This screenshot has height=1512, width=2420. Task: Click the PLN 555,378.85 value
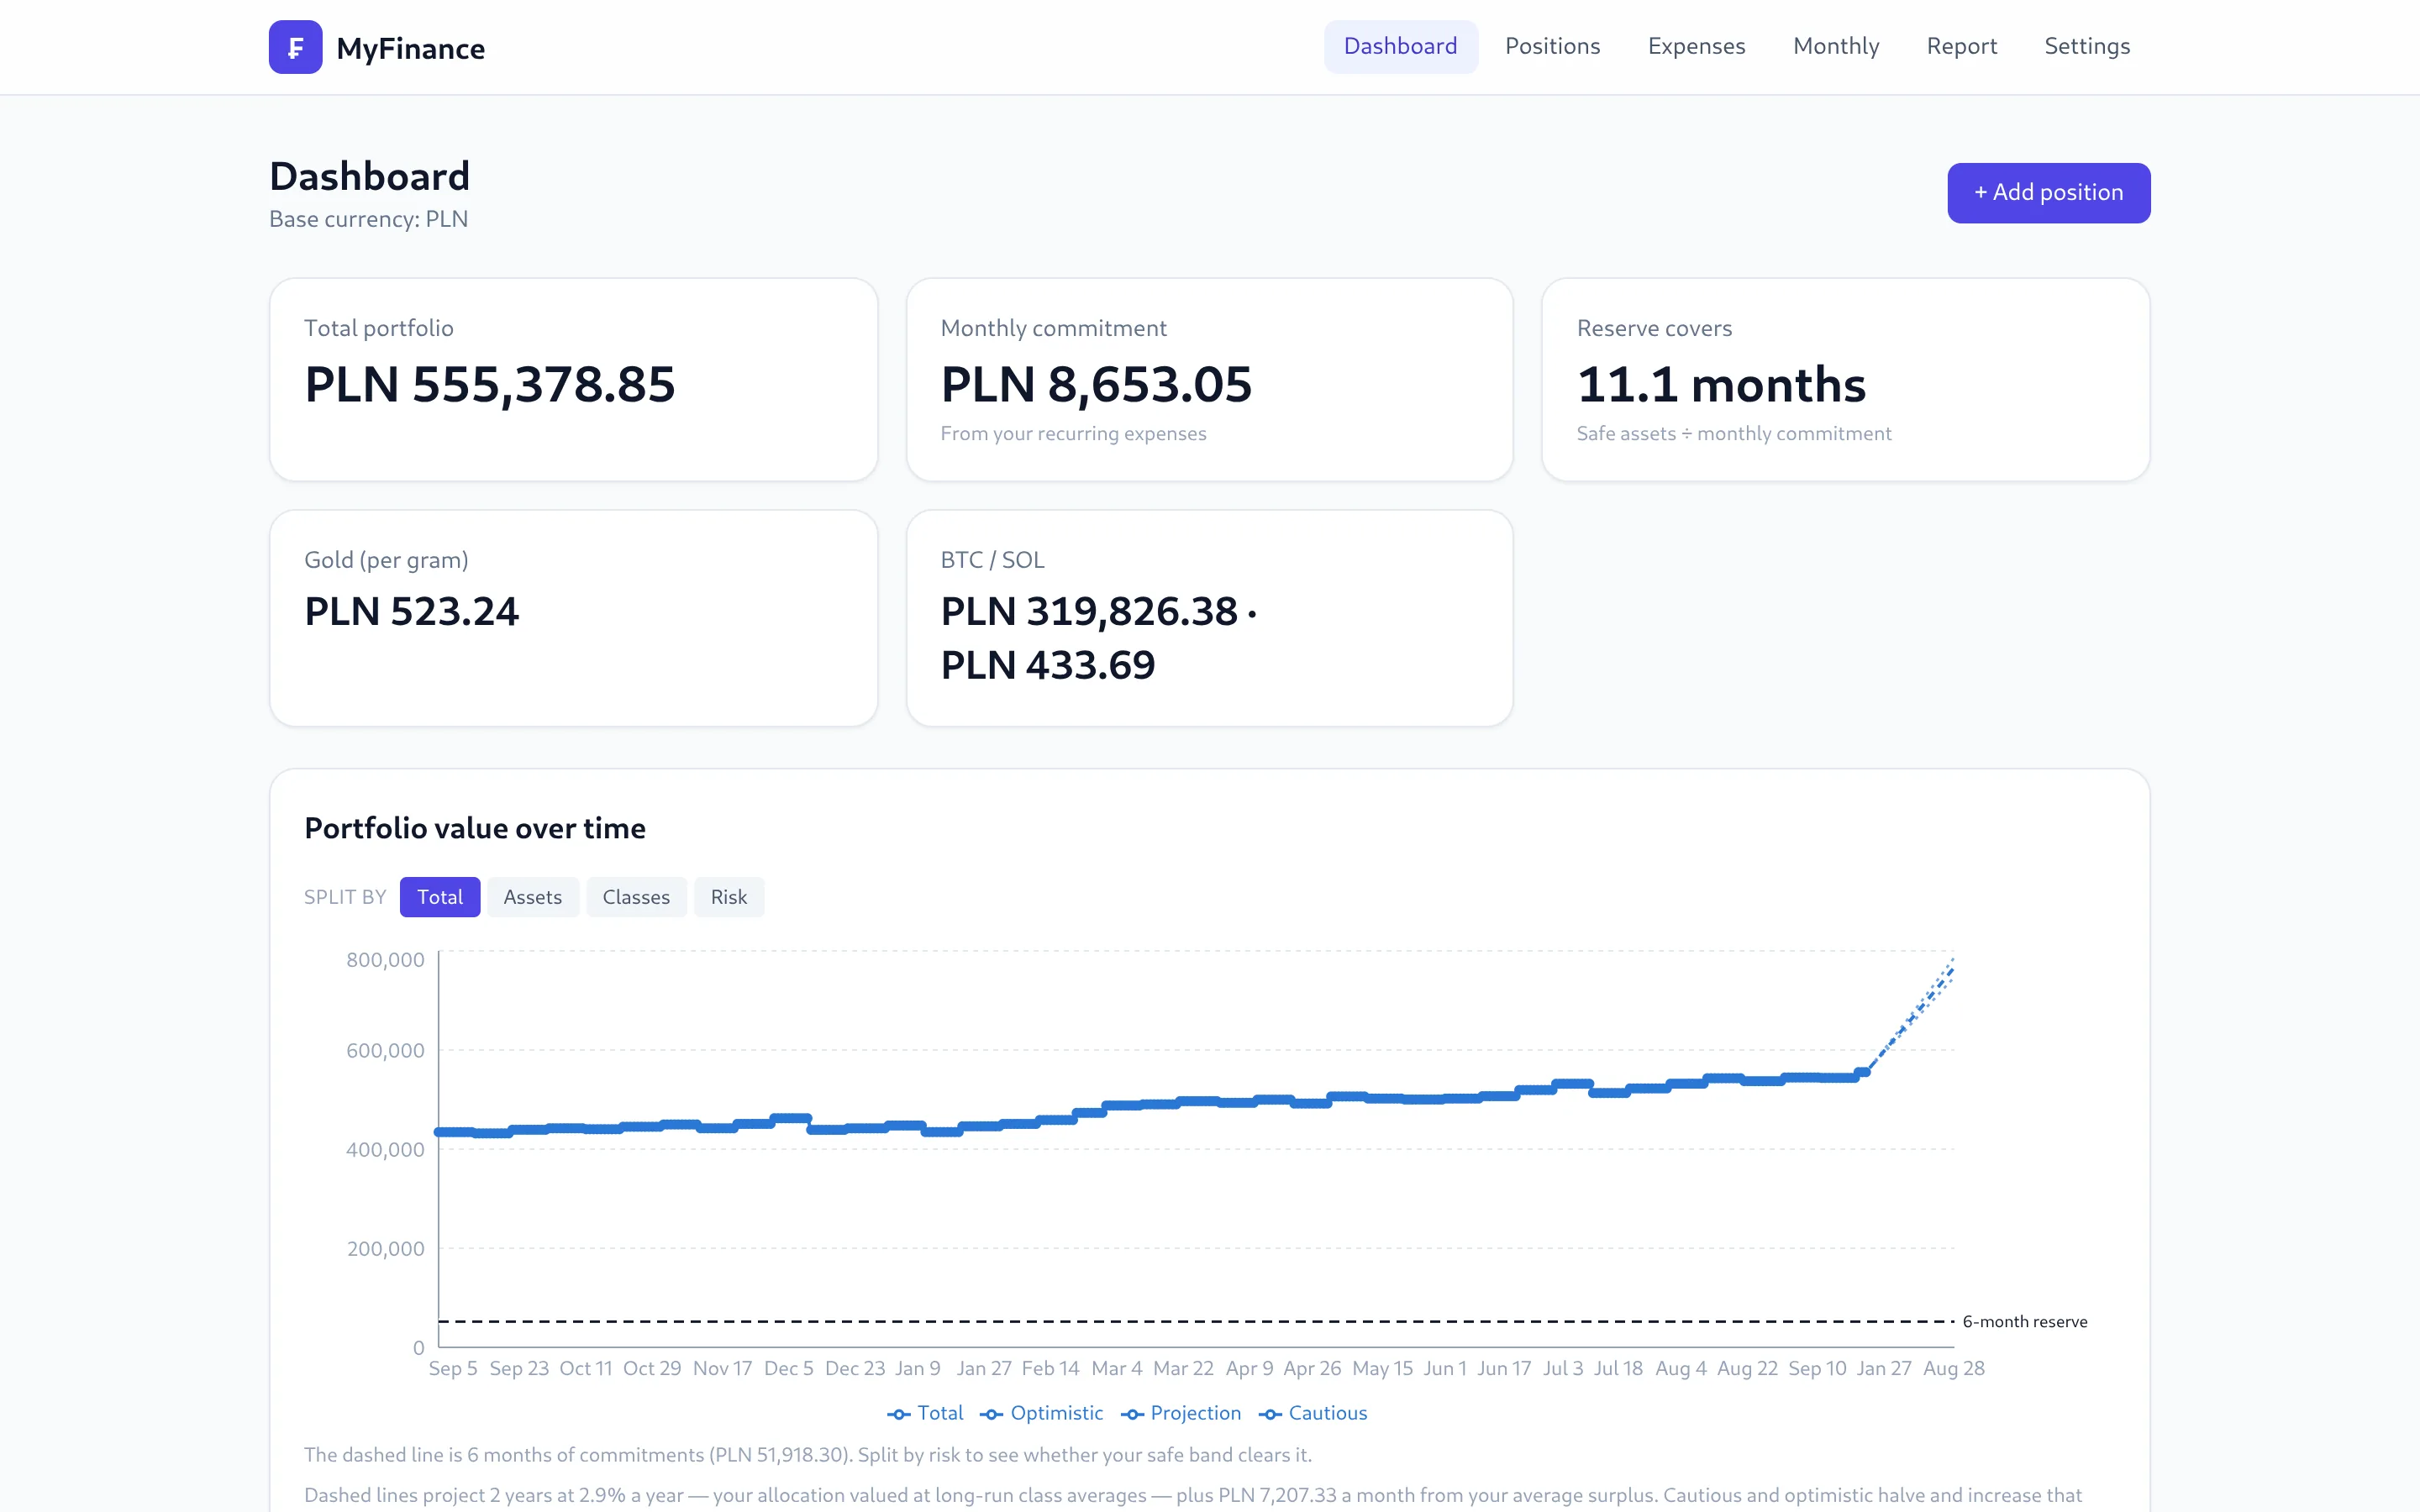coord(490,385)
